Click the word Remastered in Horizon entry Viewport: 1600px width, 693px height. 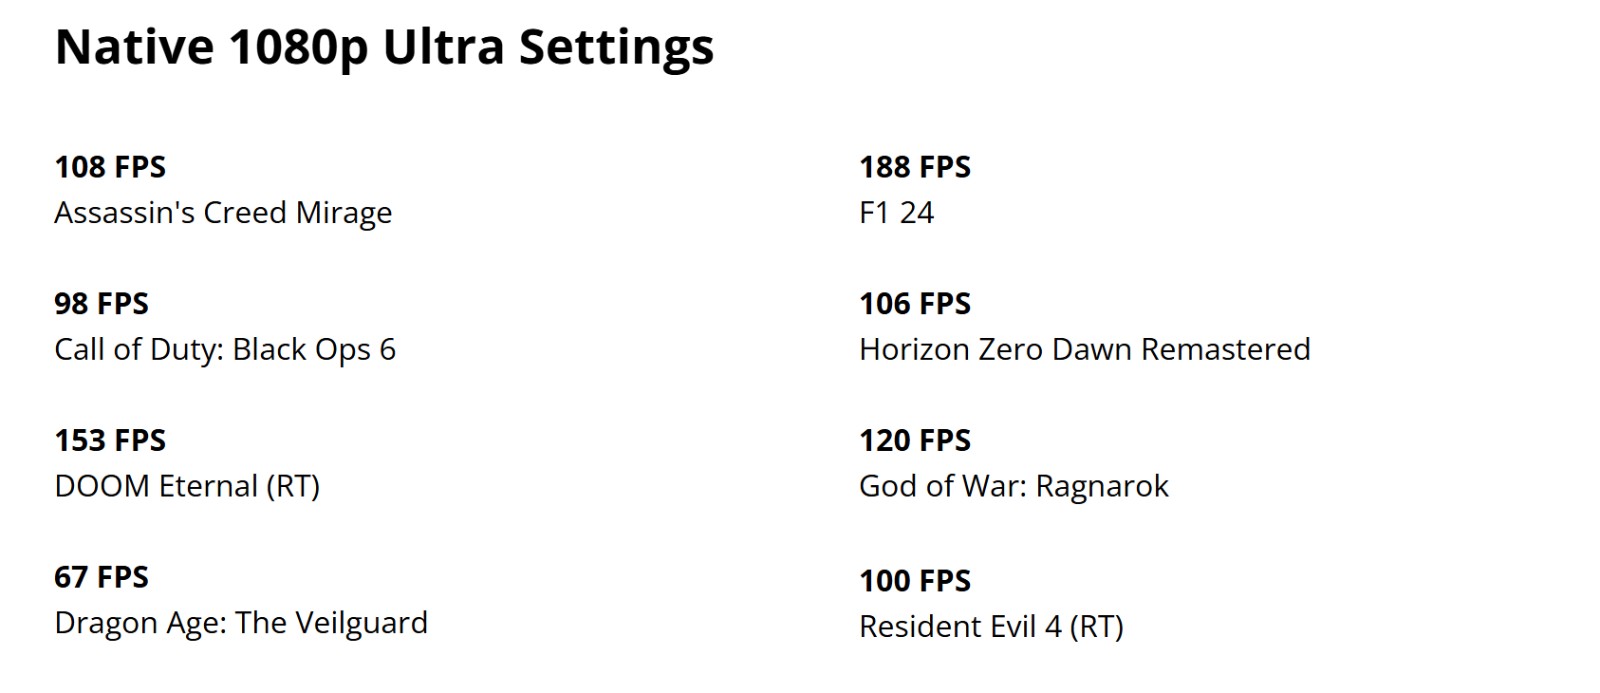[1226, 350]
